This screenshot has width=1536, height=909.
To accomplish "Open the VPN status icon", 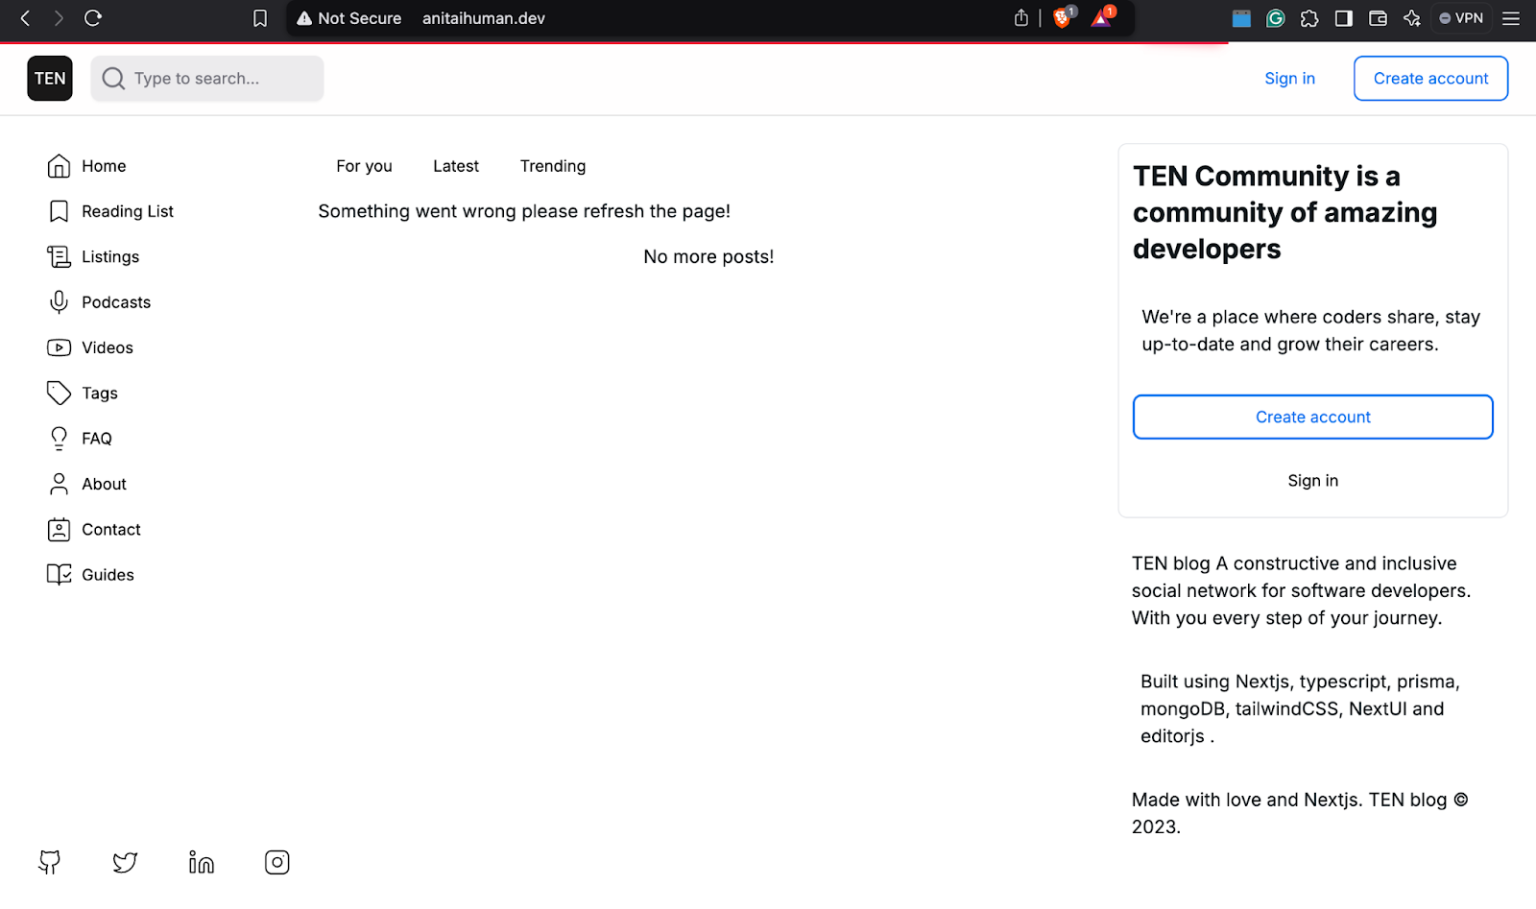I will click(1461, 18).
